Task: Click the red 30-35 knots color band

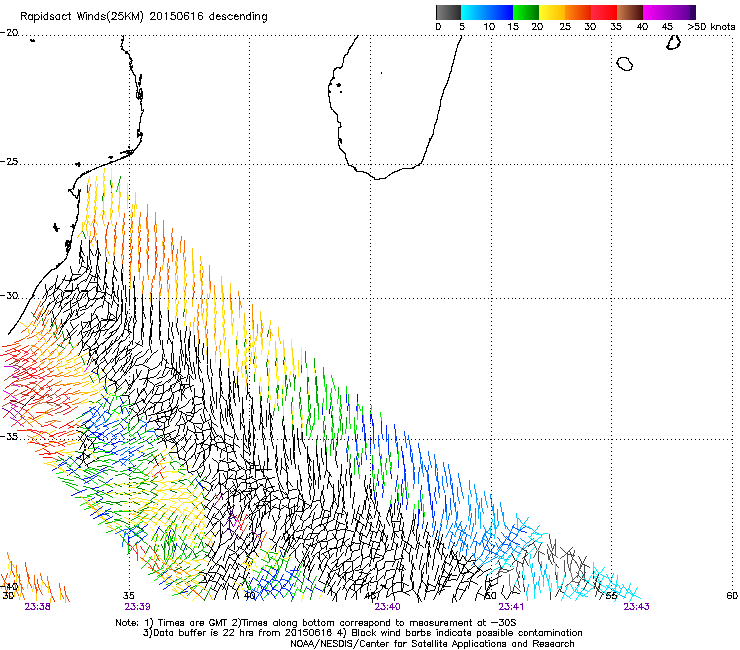Action: click(x=604, y=12)
